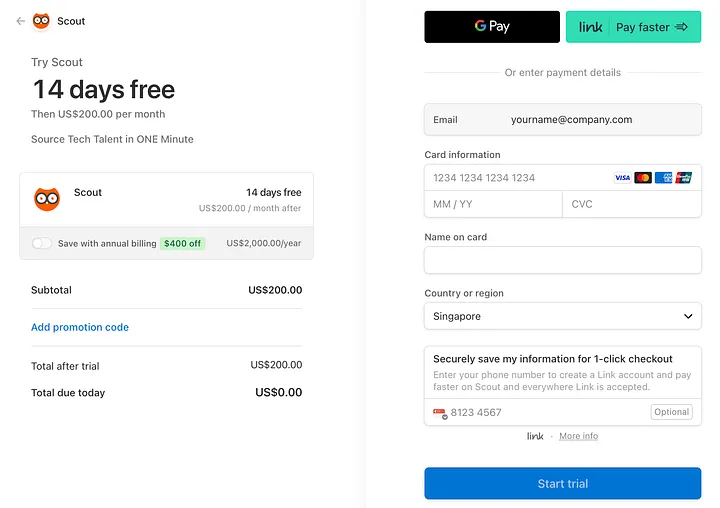Click the Scout owl product thumbnail
This screenshot has width=720, height=508.
[x=47, y=198]
